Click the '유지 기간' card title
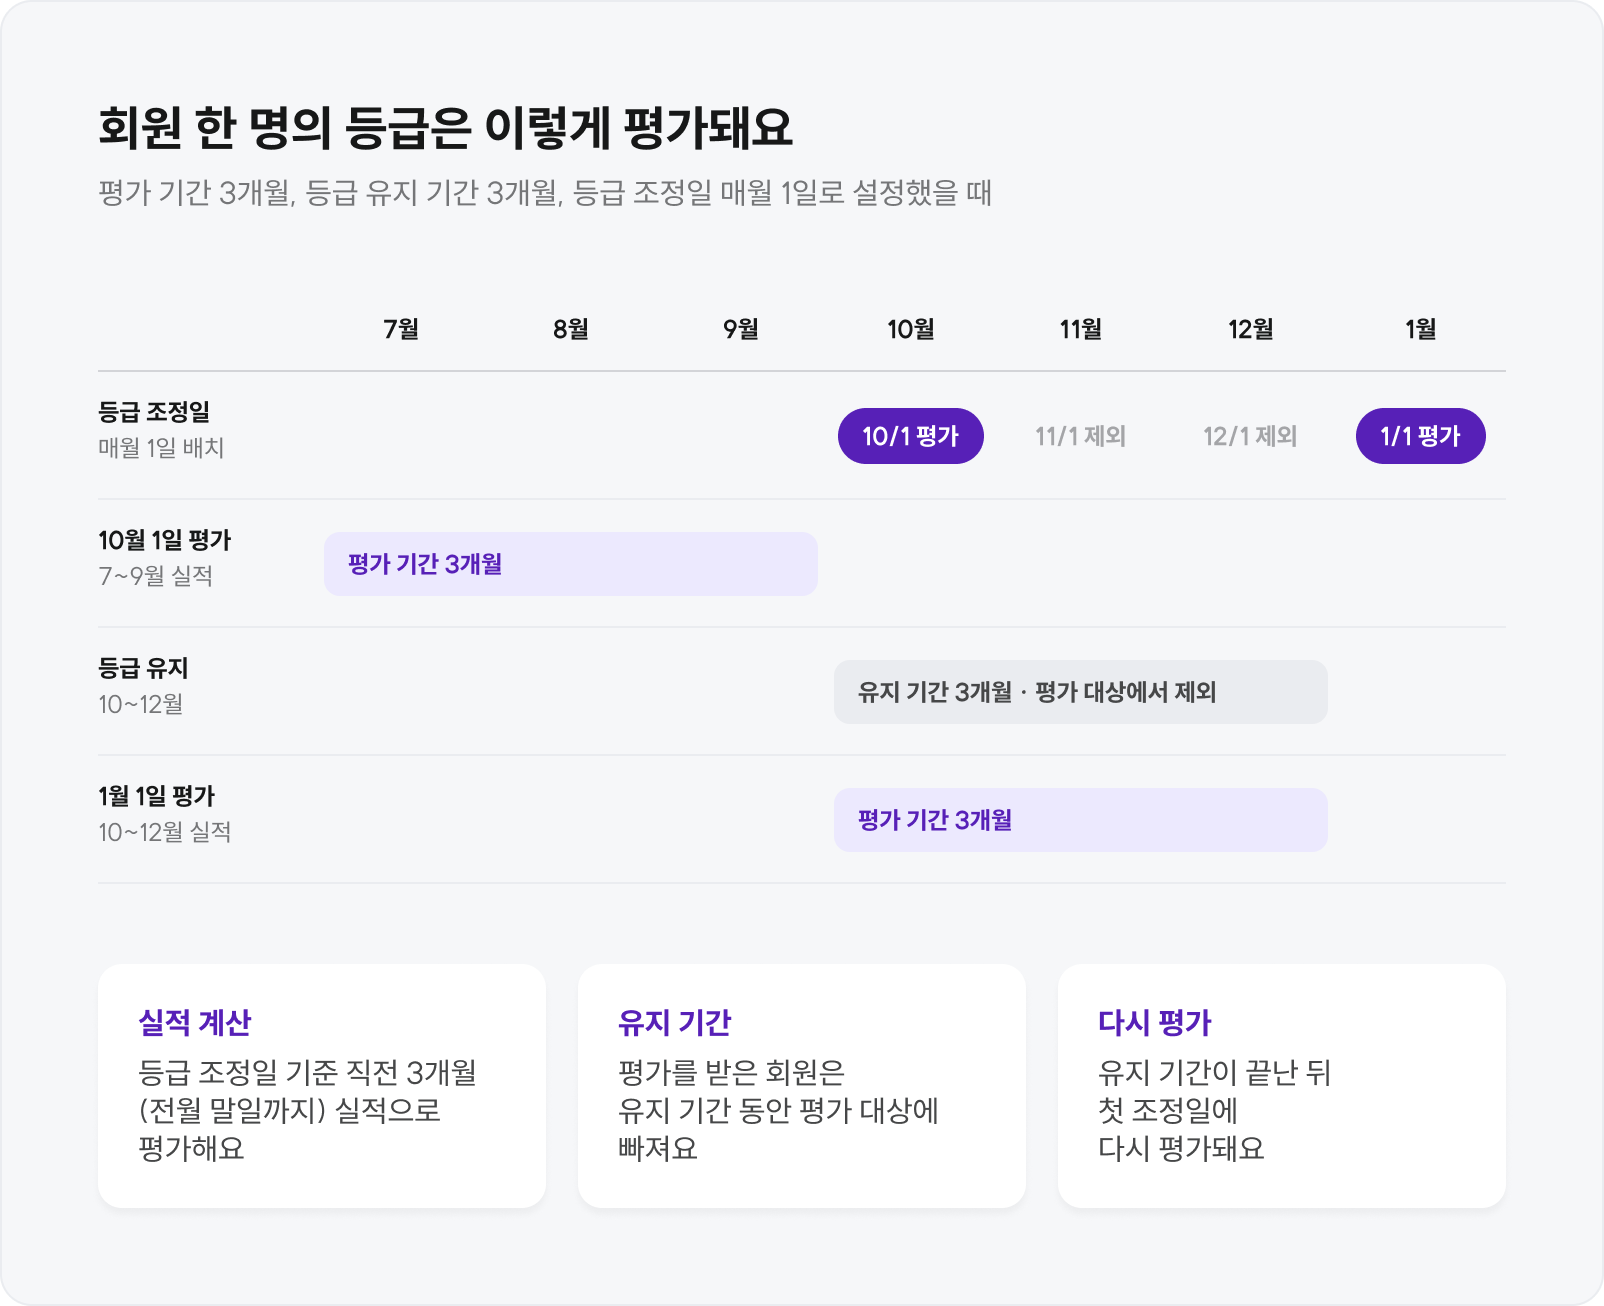1604x1306 pixels. [675, 1022]
